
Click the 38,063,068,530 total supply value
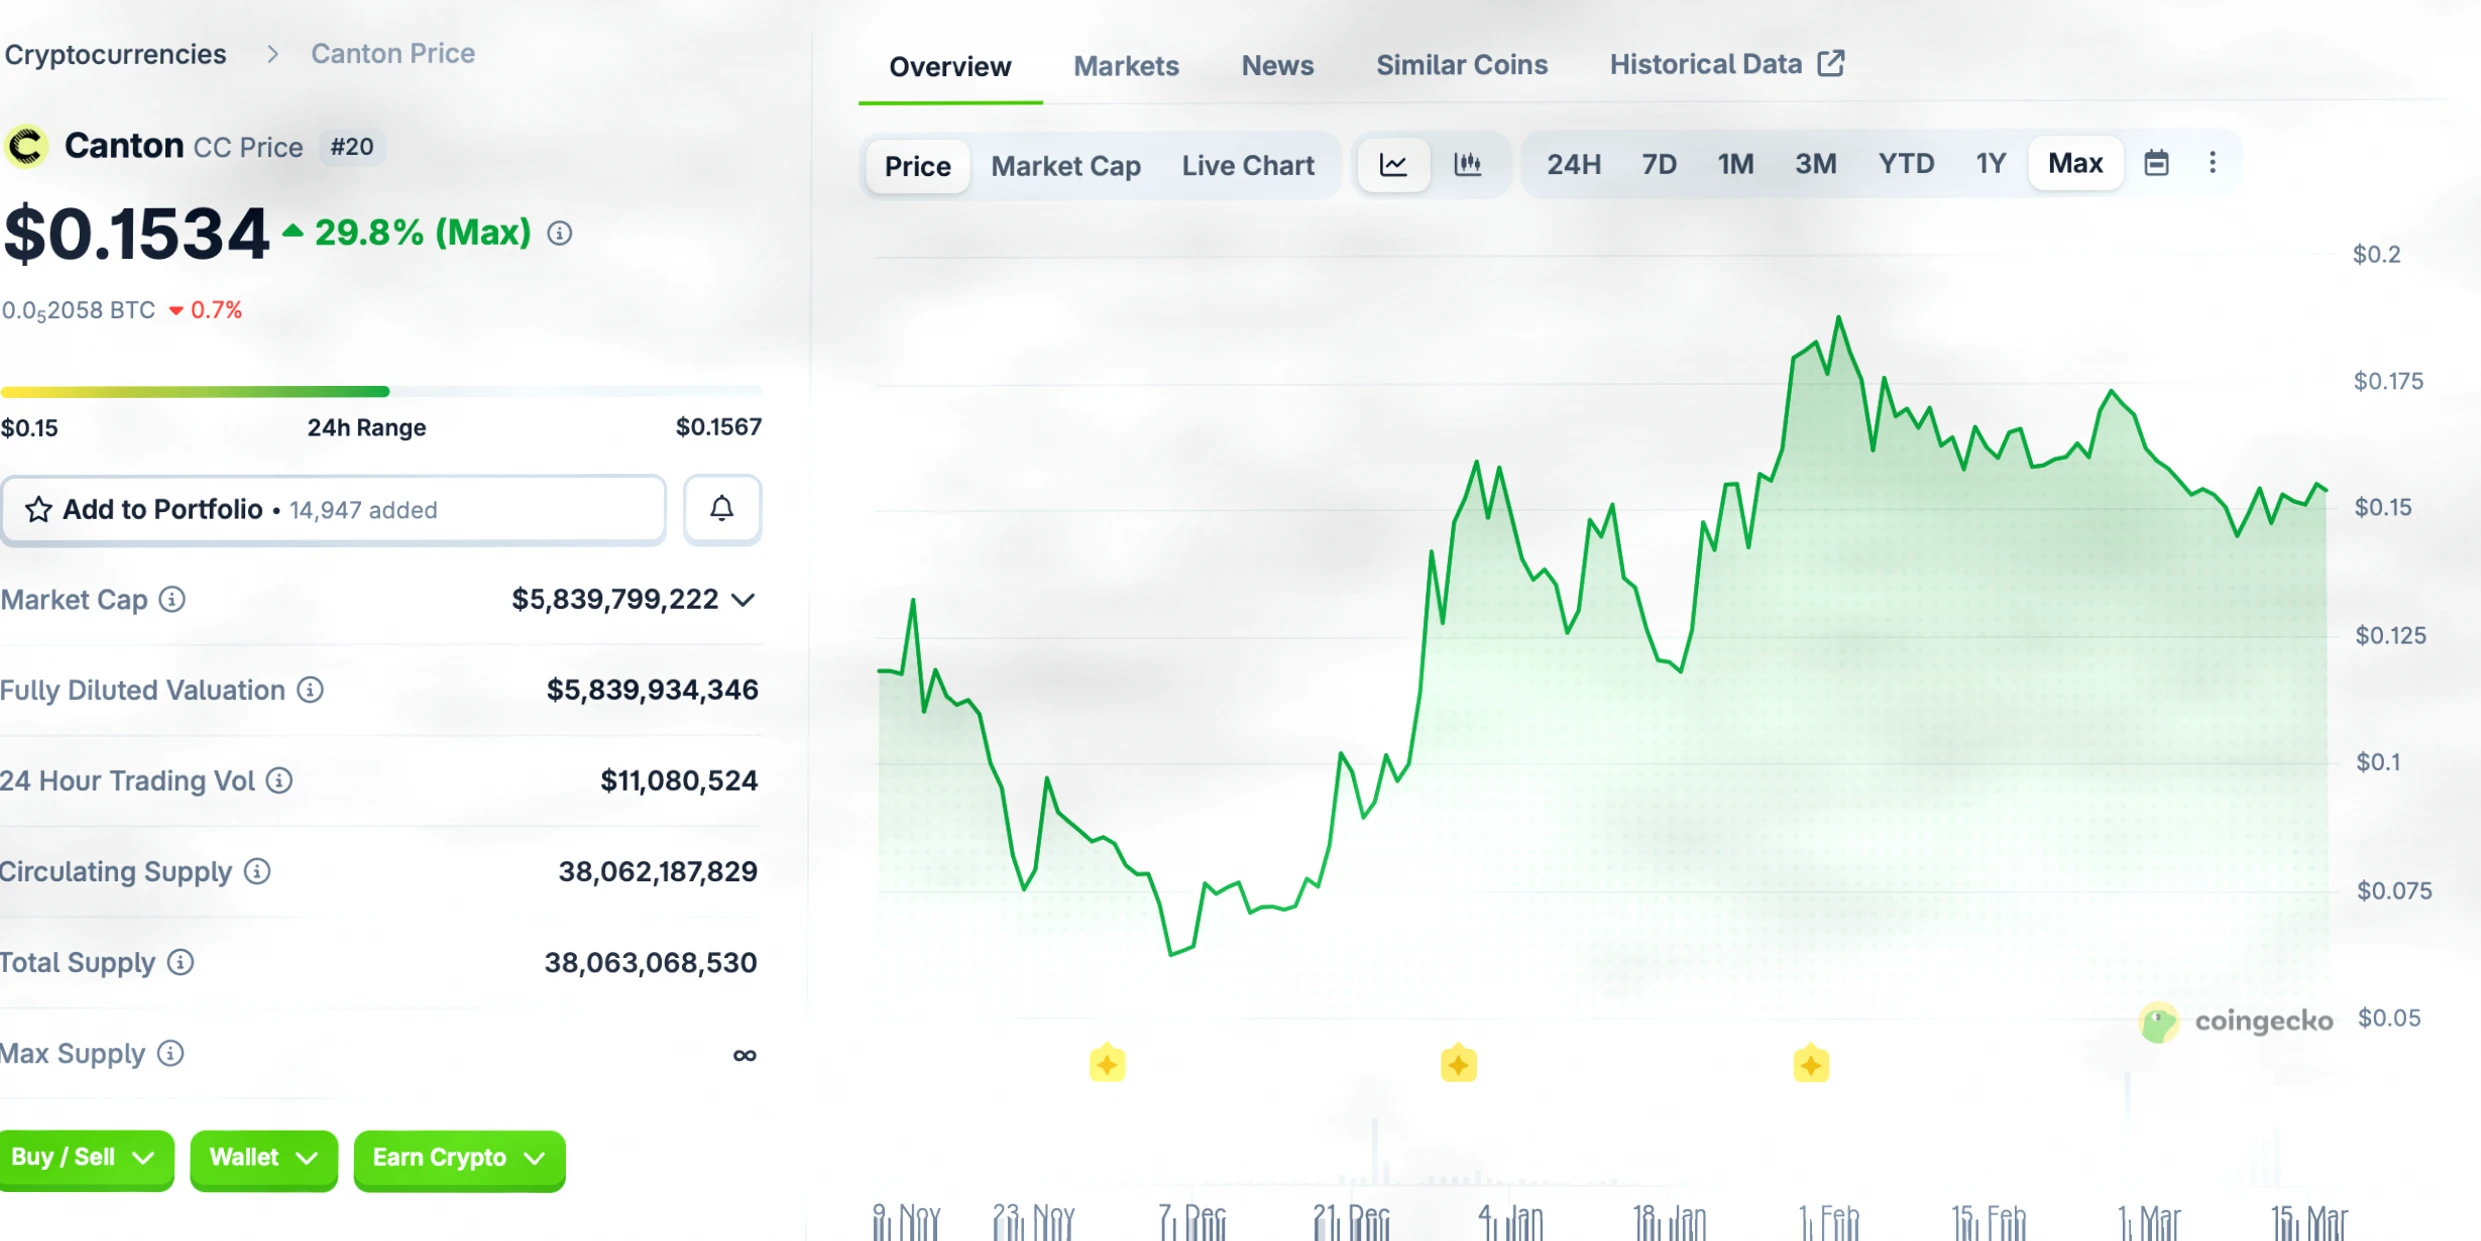(651, 962)
